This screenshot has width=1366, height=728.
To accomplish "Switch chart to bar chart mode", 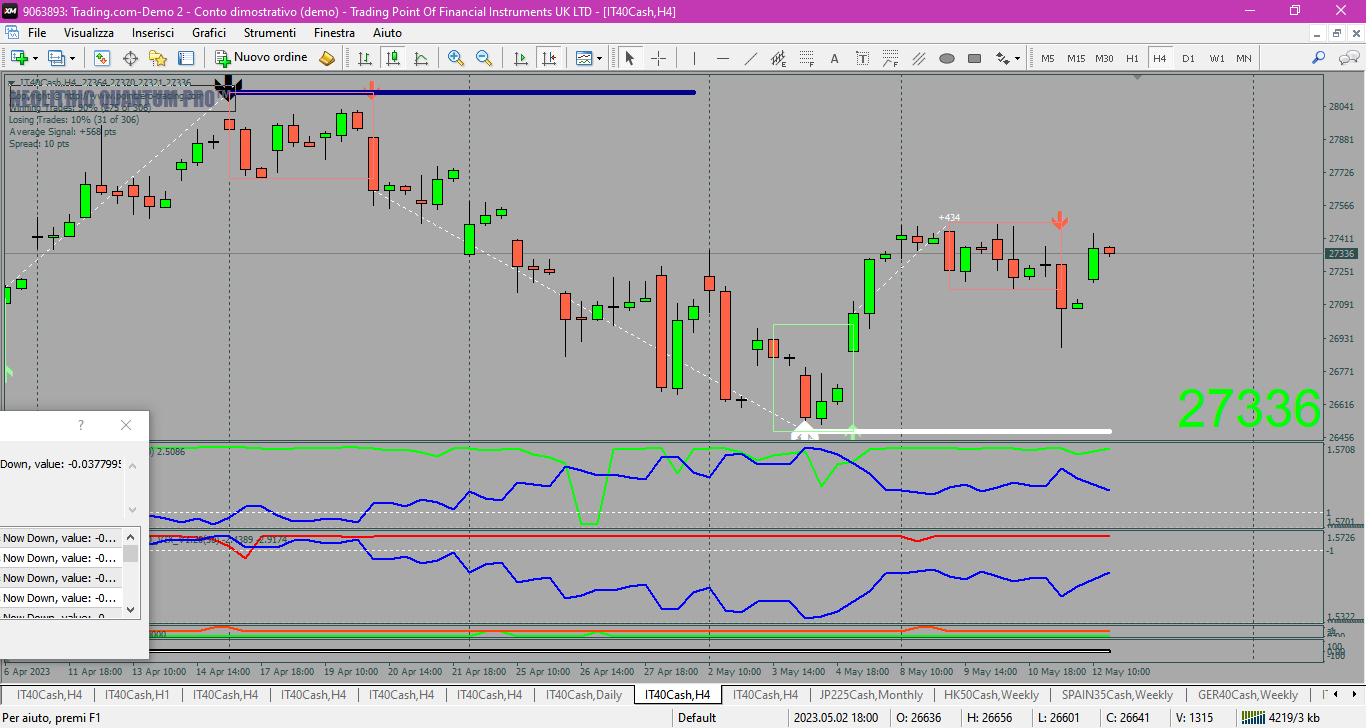I will click(366, 58).
